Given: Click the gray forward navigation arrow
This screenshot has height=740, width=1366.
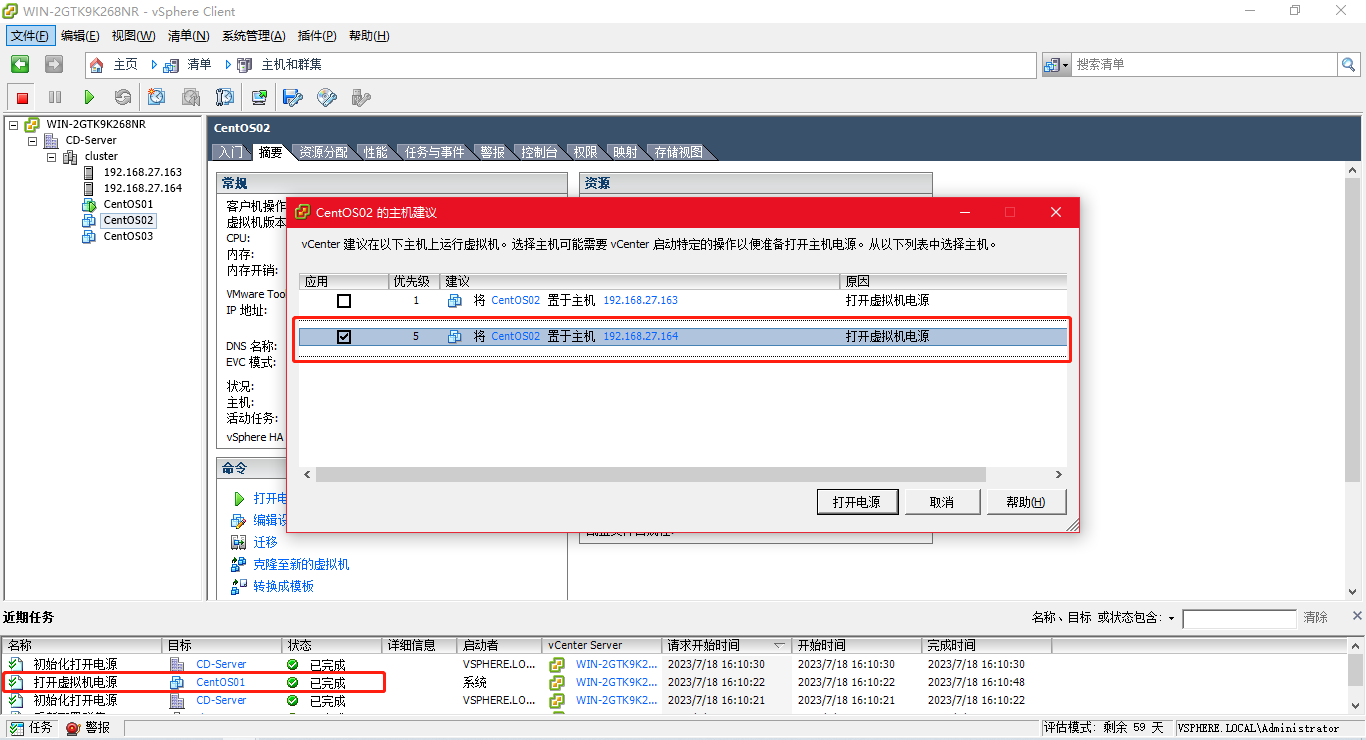Looking at the screenshot, I should [54, 64].
